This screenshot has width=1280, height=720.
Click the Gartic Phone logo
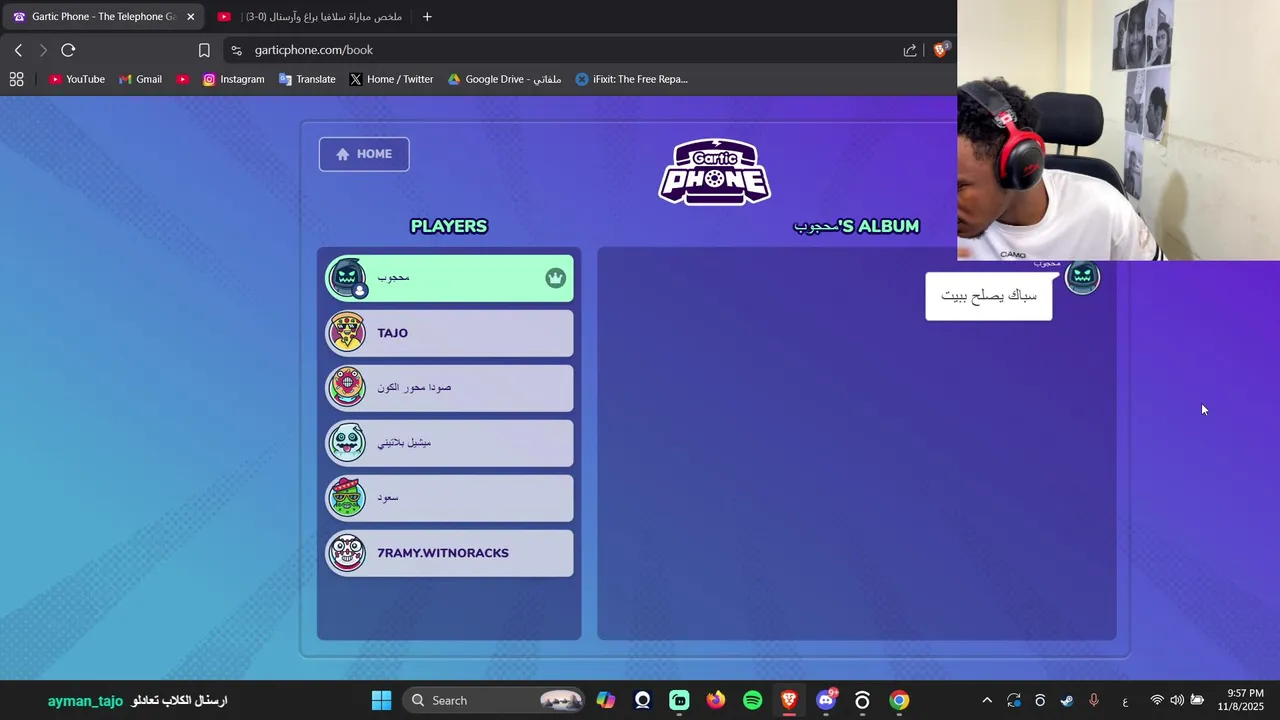pyautogui.click(x=714, y=172)
